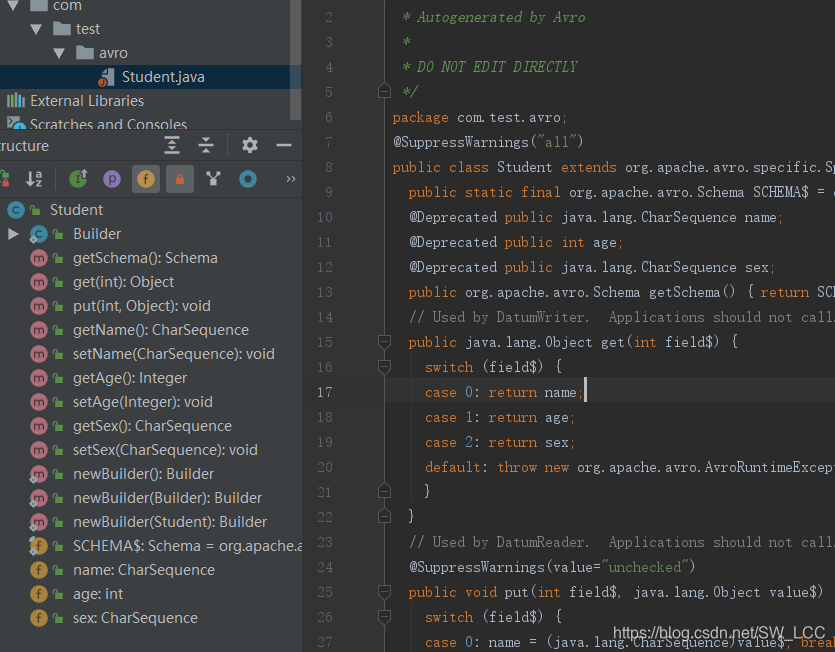Fold put method at line 25 gutter
Screen dimensions: 835x652
pyautogui.click(x=384, y=592)
